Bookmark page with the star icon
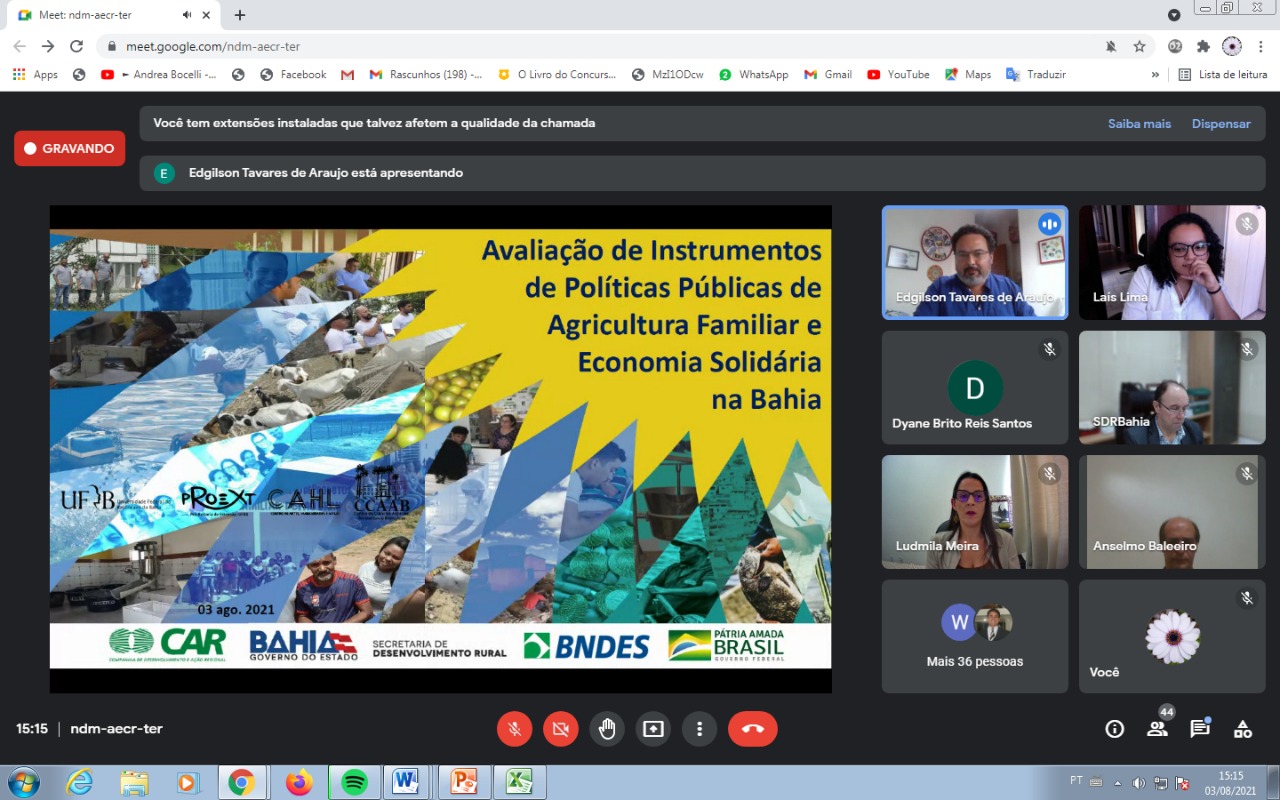The image size is (1280, 800). pyautogui.click(x=1139, y=46)
